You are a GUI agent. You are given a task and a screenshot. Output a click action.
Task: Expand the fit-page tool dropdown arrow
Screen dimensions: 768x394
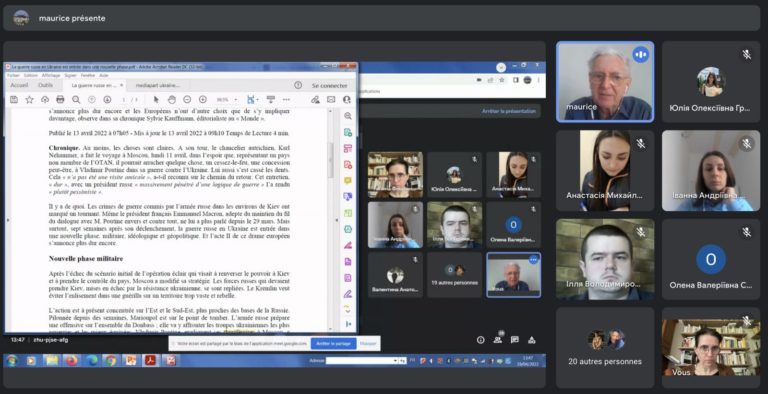[258, 99]
